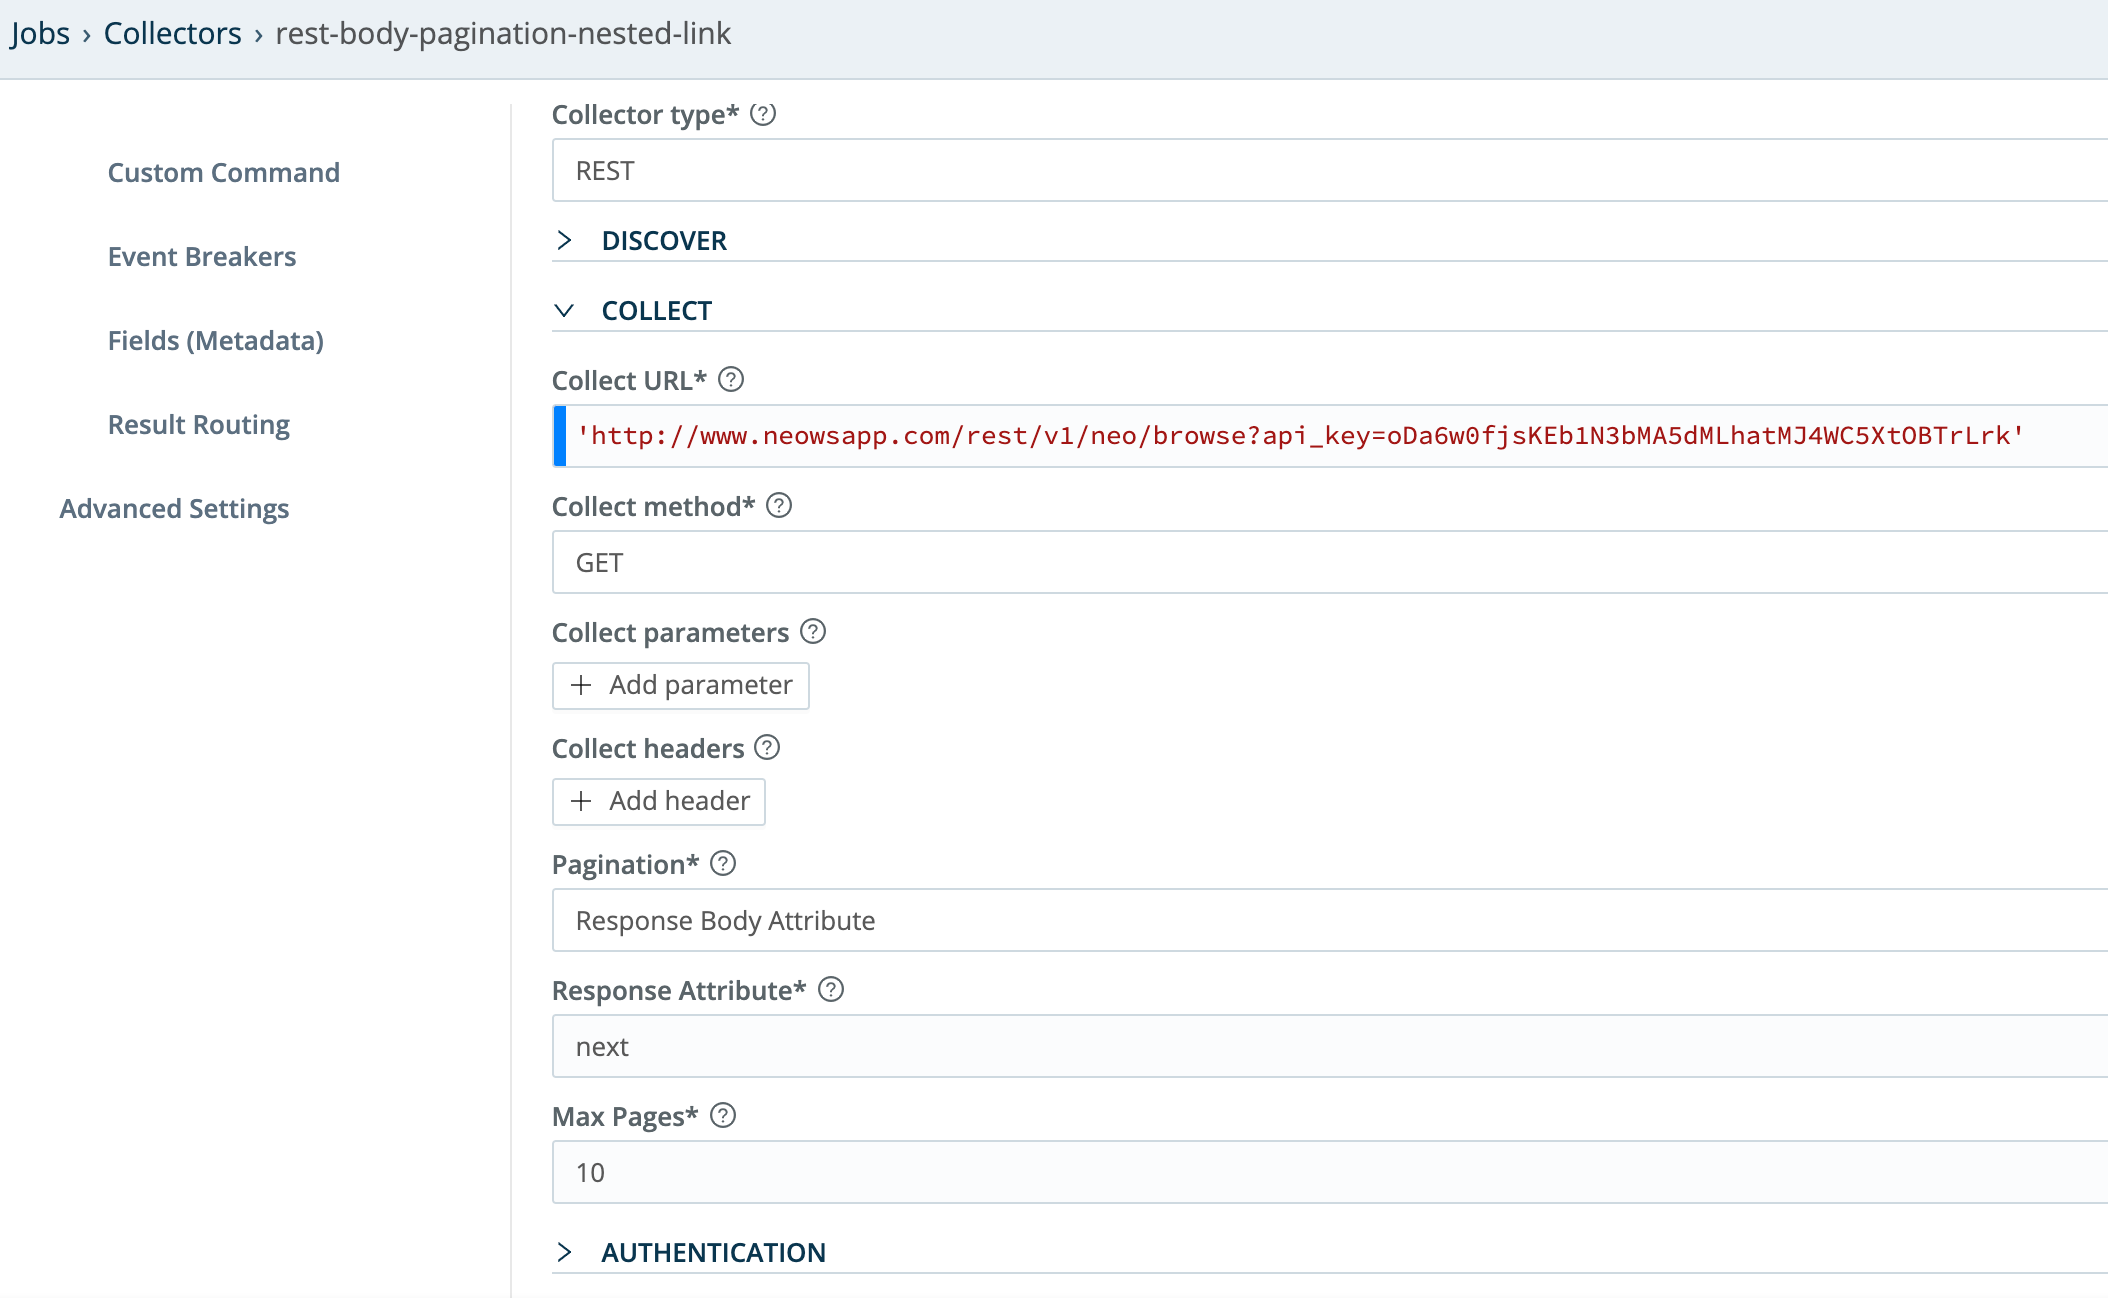Expand the DISCOVER section
The height and width of the screenshot is (1298, 2108).
(x=567, y=240)
